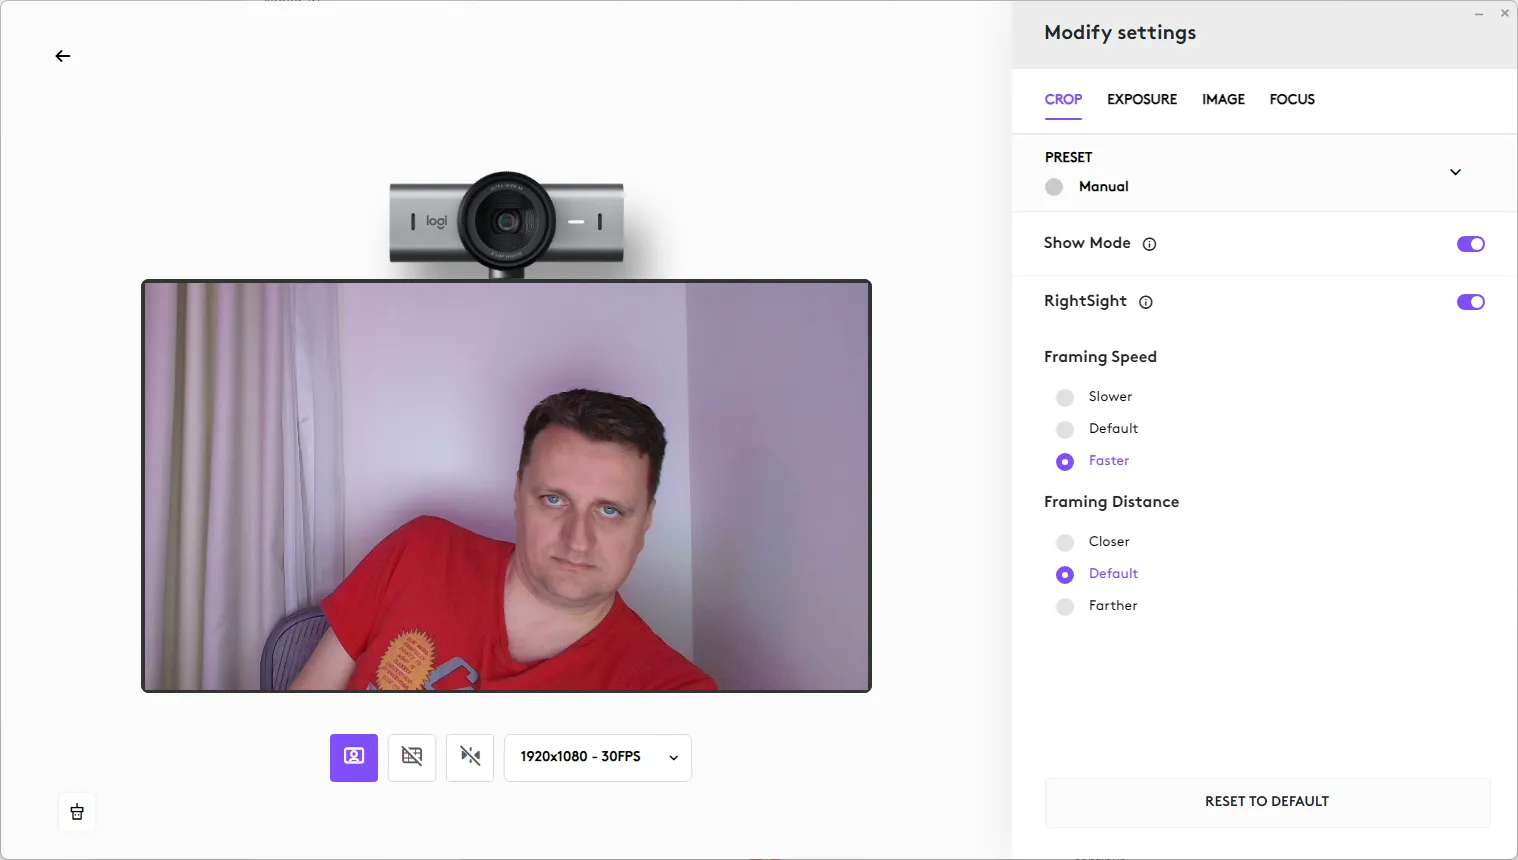Disable the RightSight toggle
The image size is (1518, 860).
[1471, 302]
